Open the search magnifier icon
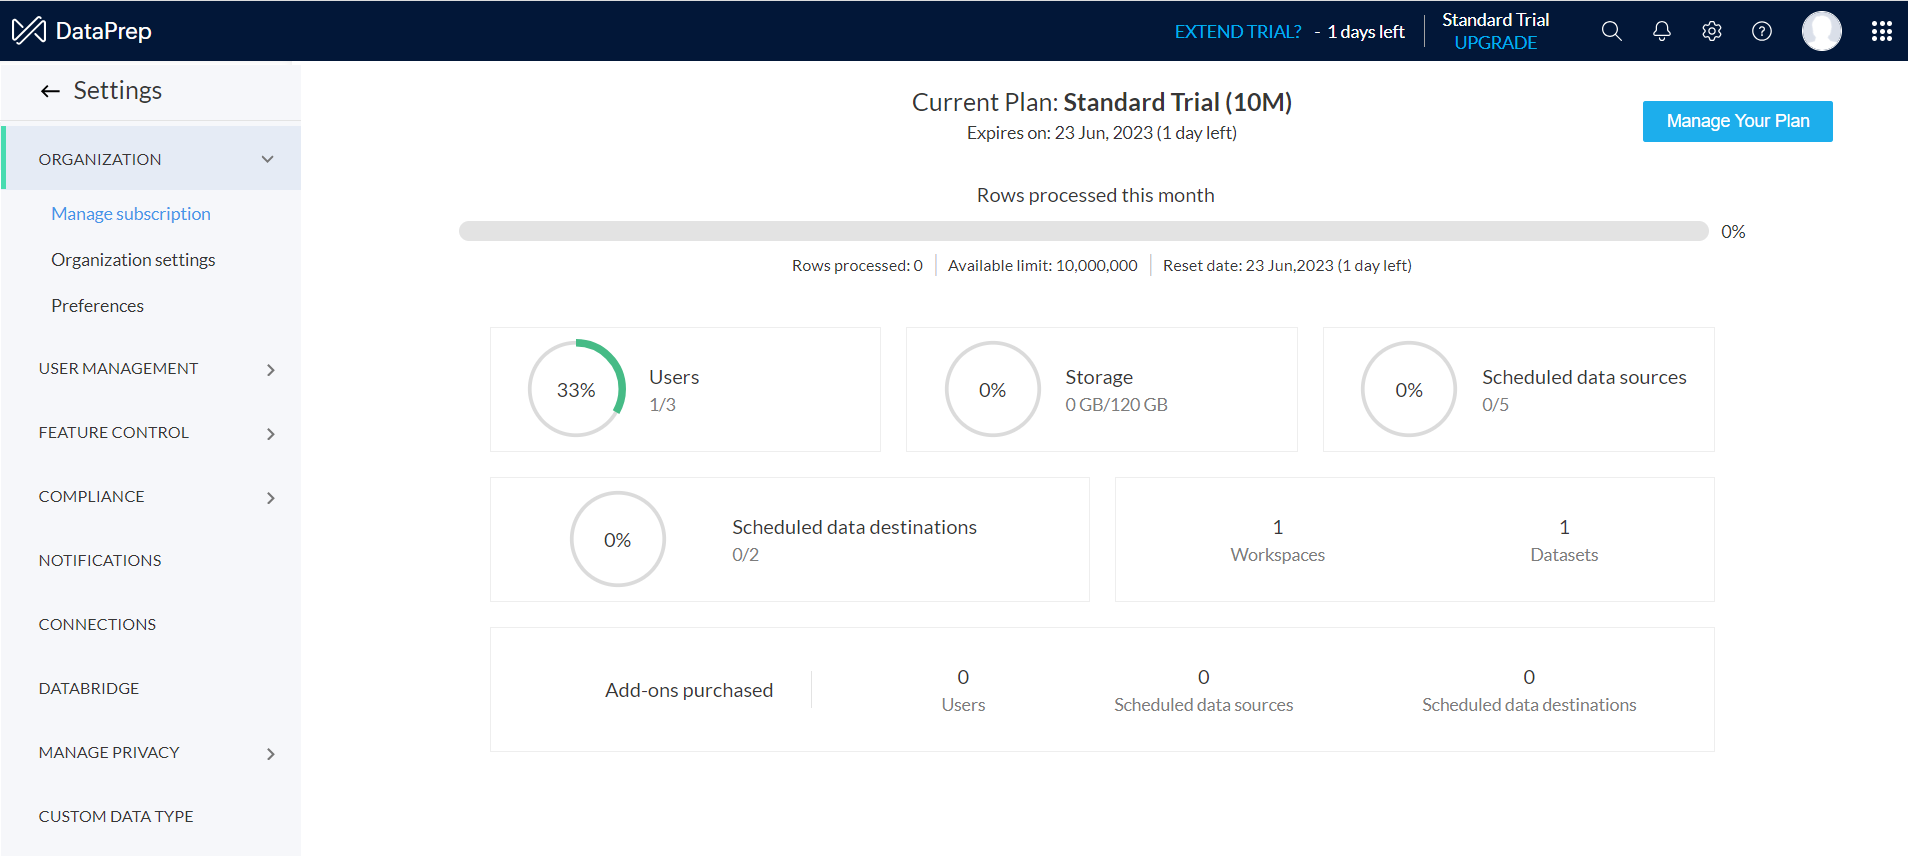 (1611, 31)
